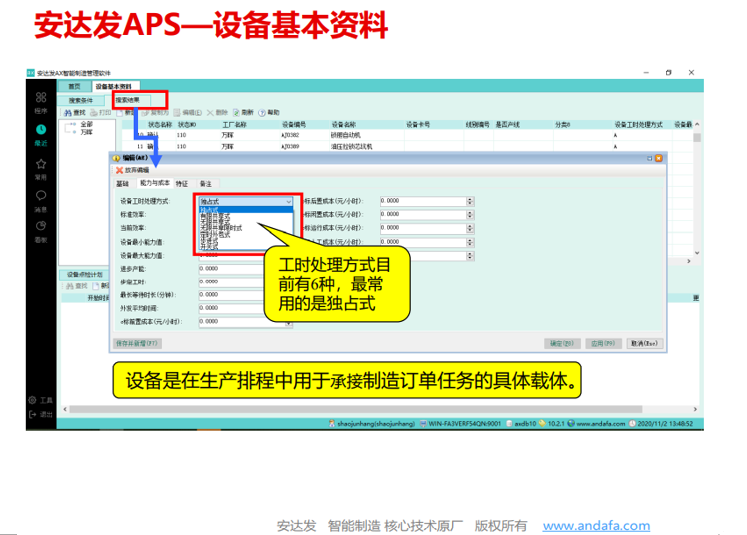
Task: Open the 看板 dashboard chart icon
Action: (41, 226)
